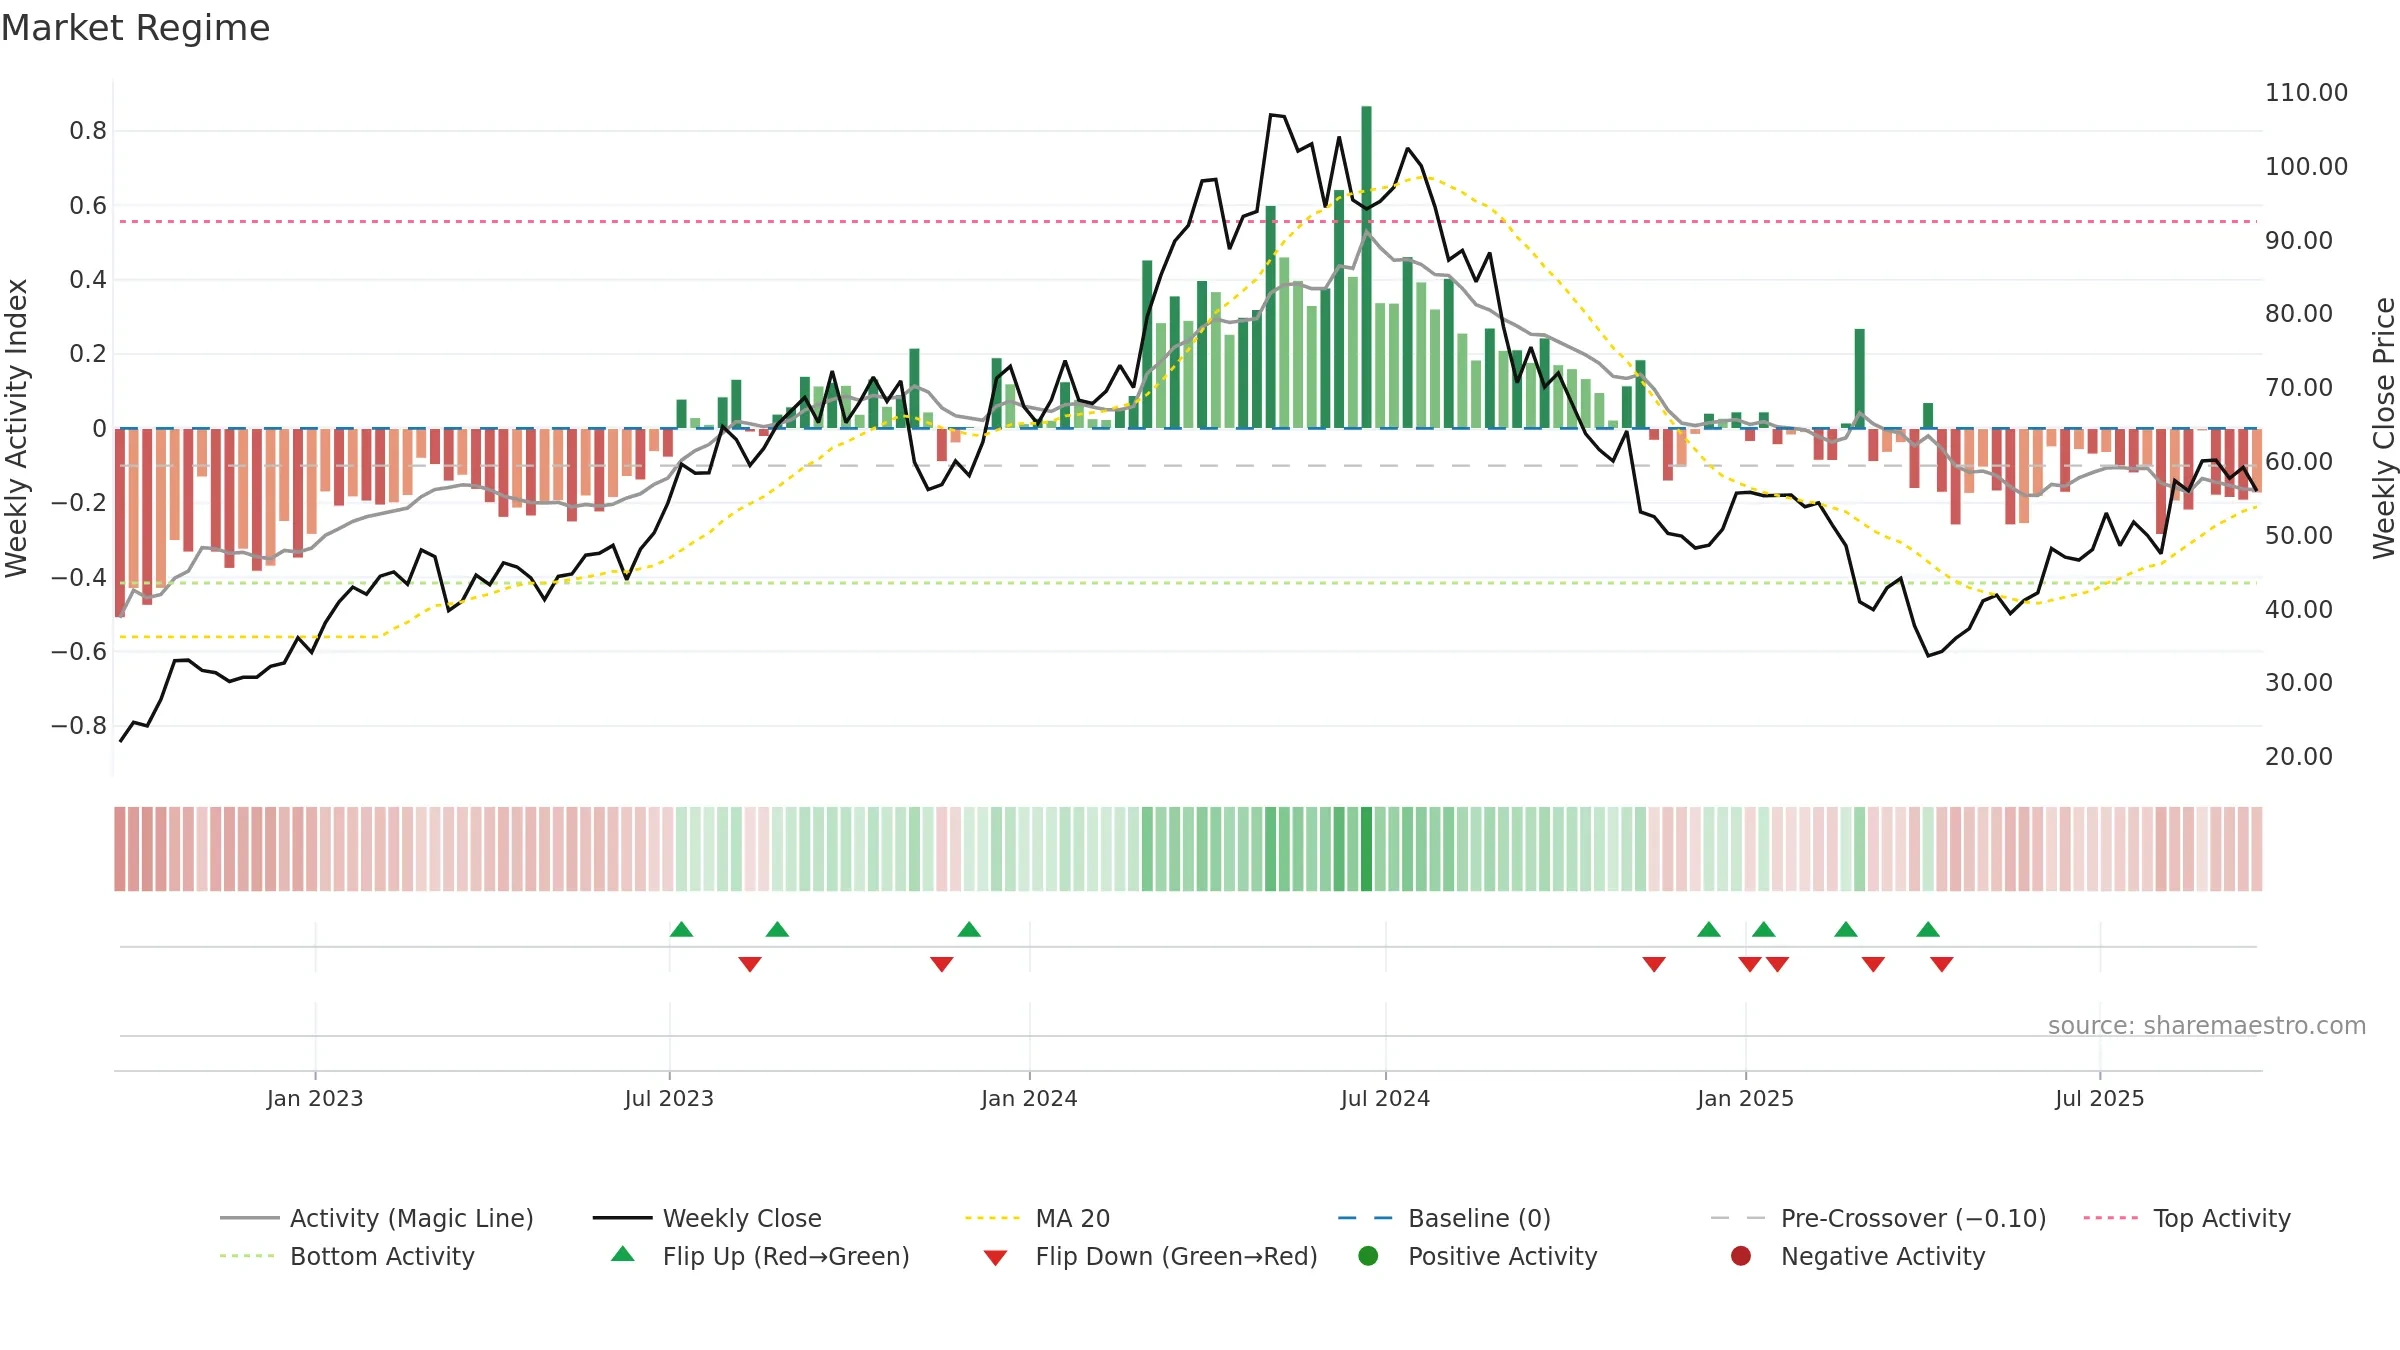Toggle the MA 20 legend entry
The image size is (2400, 1350).
tap(1037, 1218)
